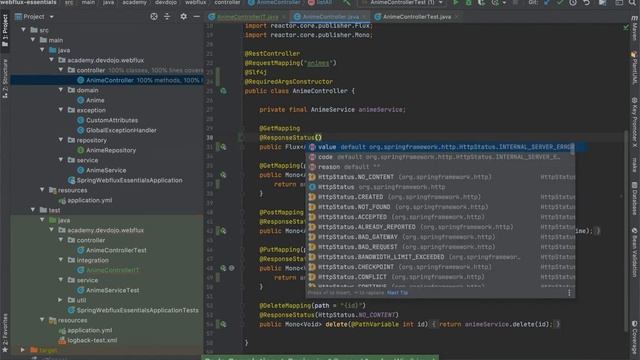This screenshot has height=360, width=640.
Task: Select HttpStatus.CREATED completion
Action: point(441,197)
